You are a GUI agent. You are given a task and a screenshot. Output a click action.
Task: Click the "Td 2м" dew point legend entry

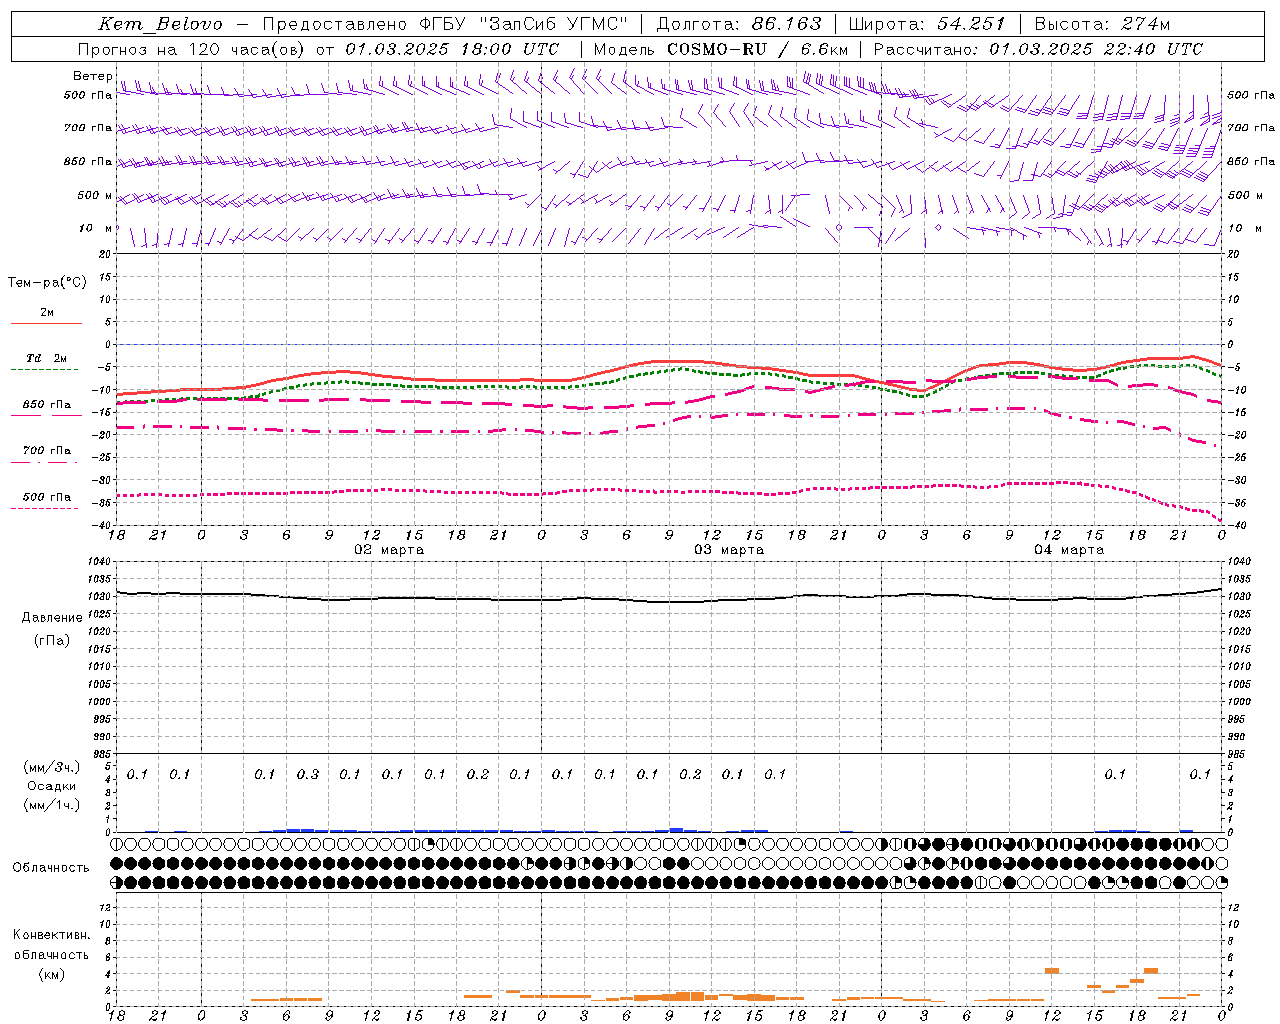46,358
